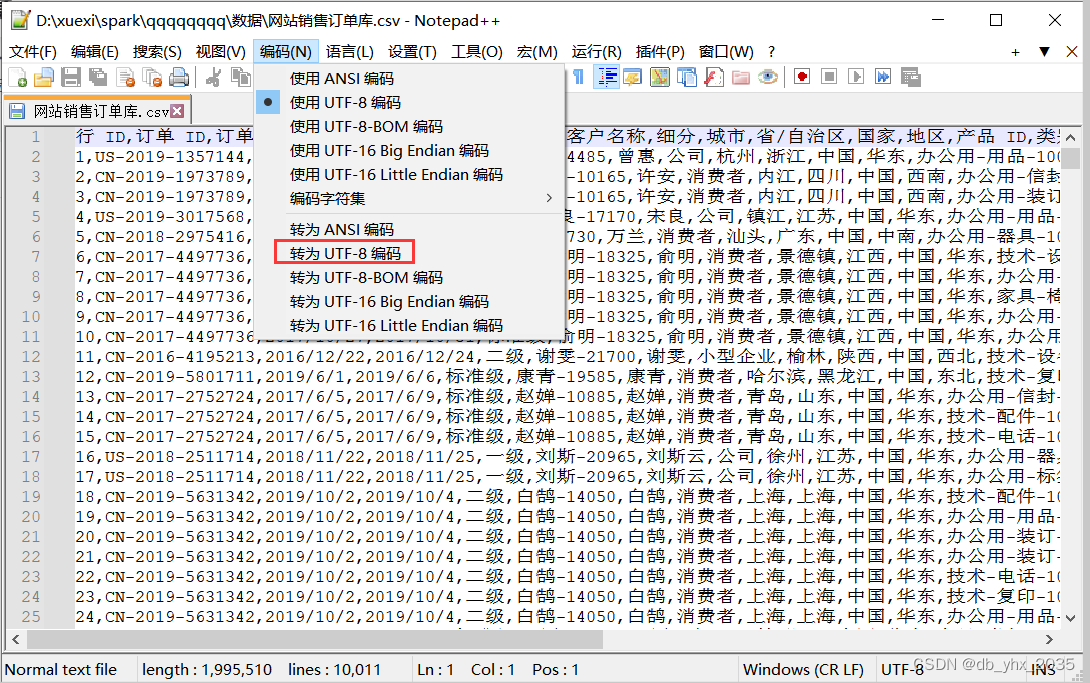1090x683 pixels.
Task: Expand the 编码字符集 submenu
Action: 409,199
